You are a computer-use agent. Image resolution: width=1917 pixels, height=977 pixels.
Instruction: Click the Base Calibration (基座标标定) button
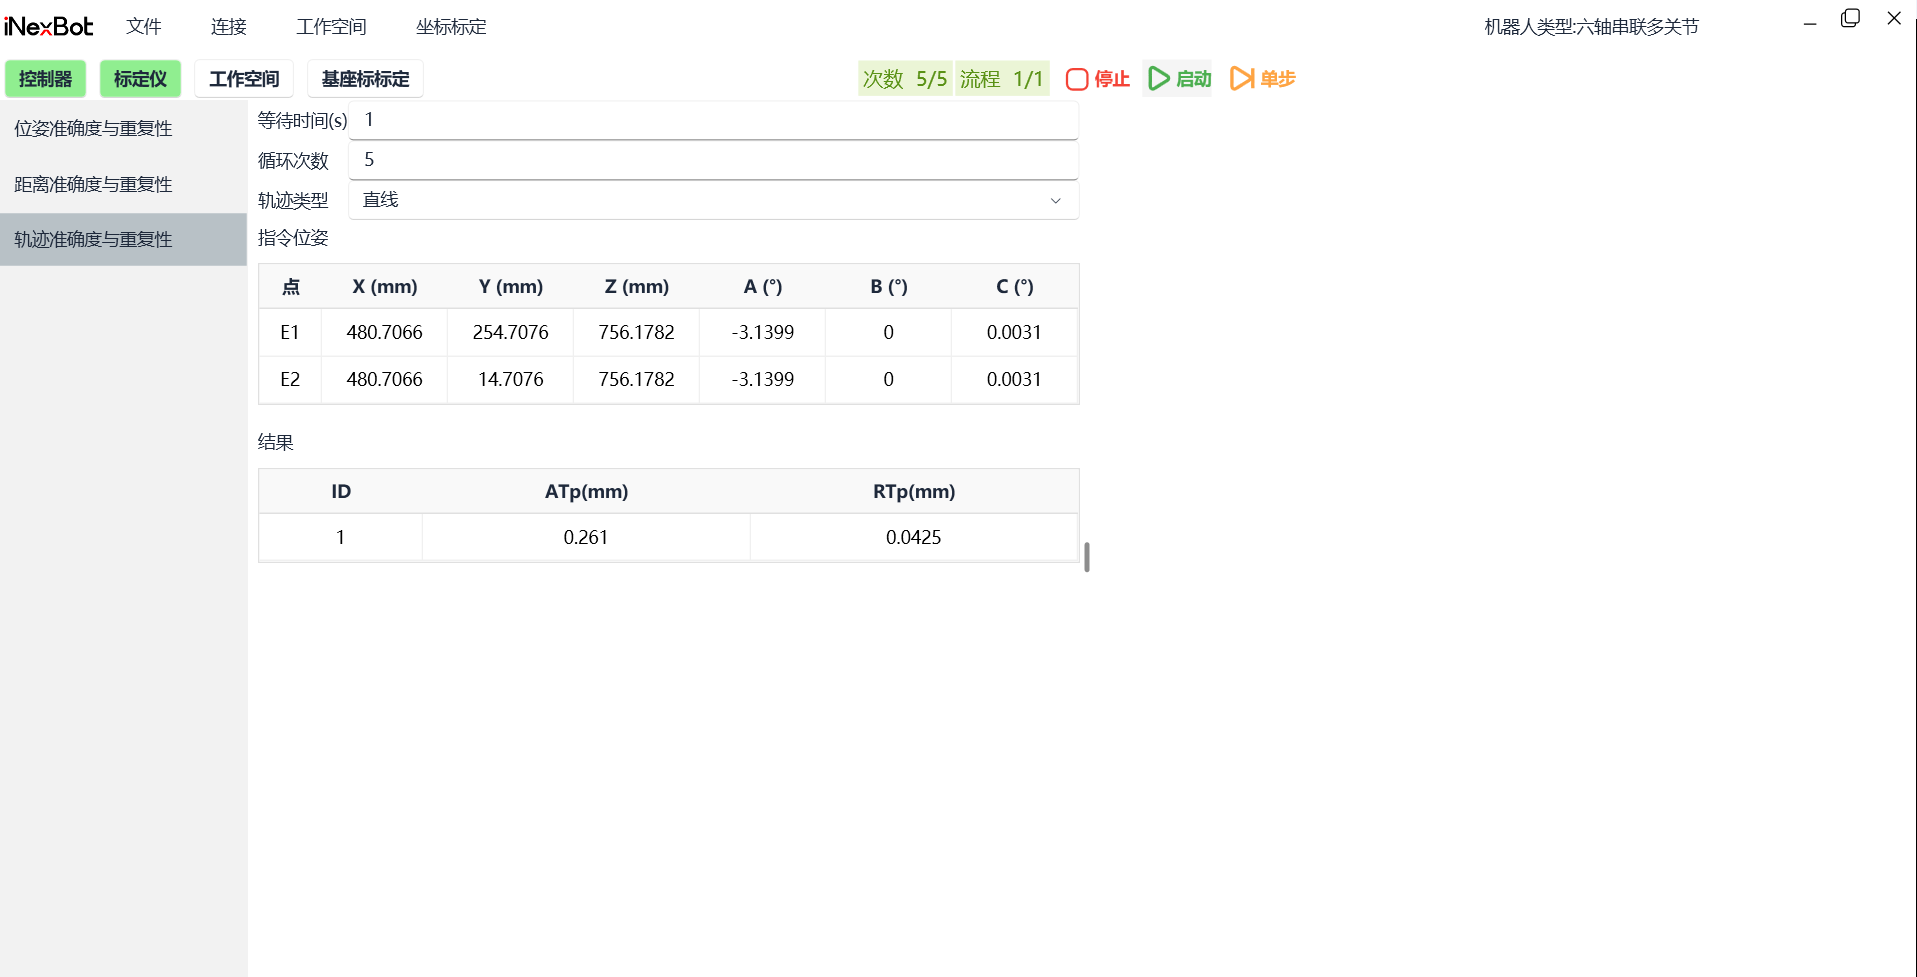coord(365,79)
